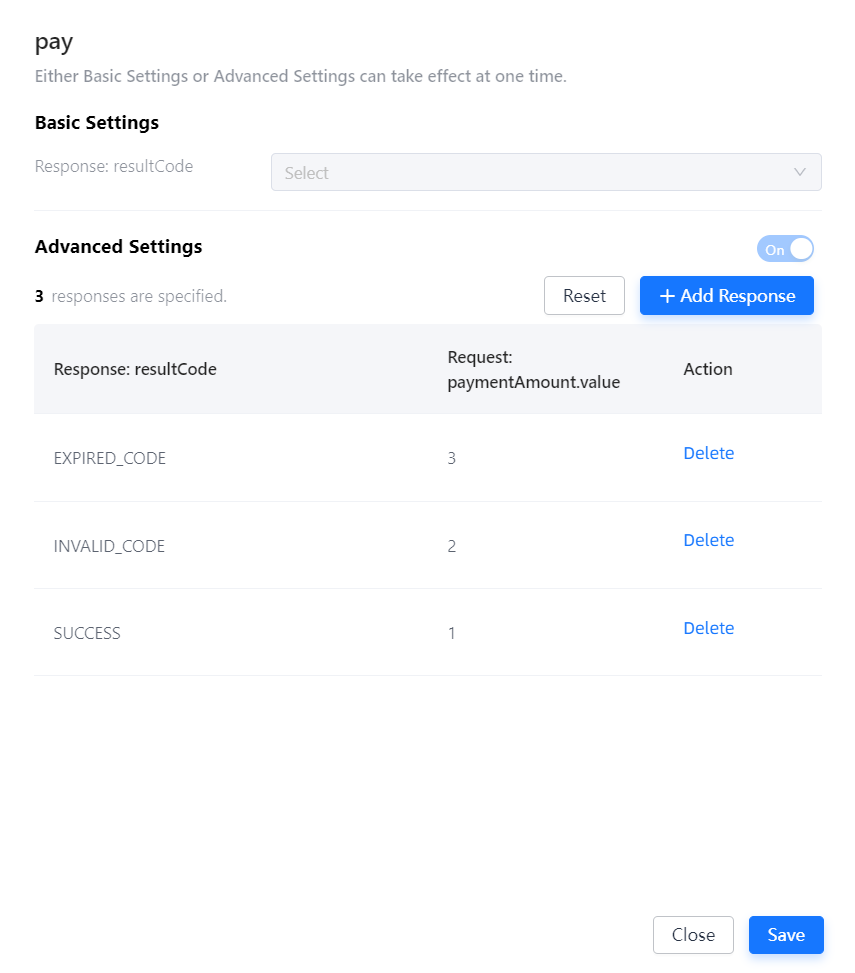Click payment amount value 2 cell
Screen dimensions: 855x973
coord(452,546)
